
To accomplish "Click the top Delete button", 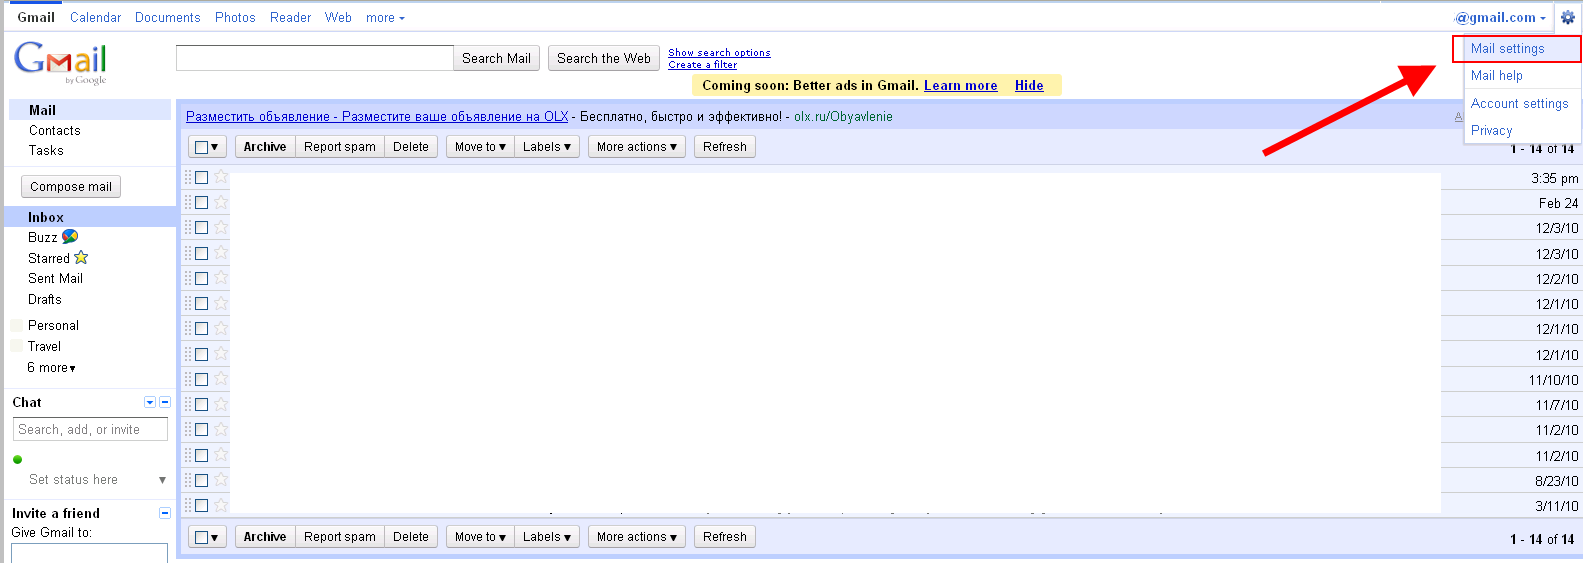I will [411, 147].
